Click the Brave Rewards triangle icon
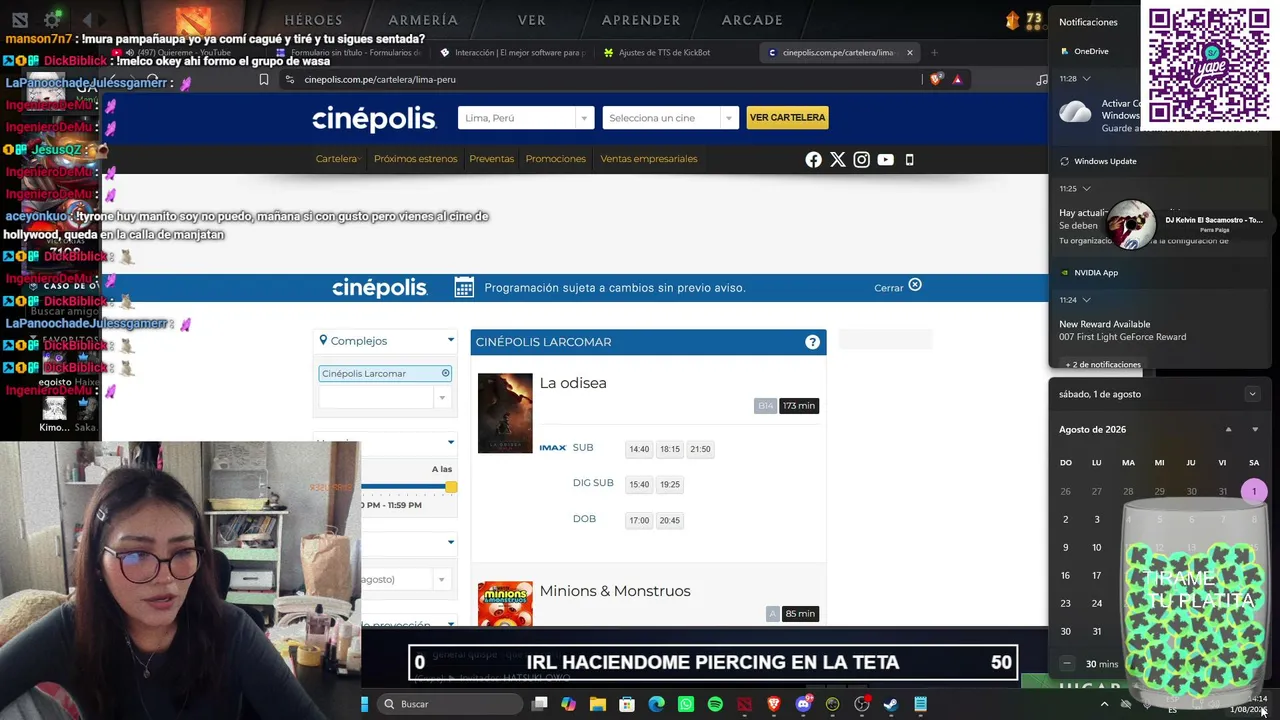Screen dimensions: 1280x720 (957, 79)
